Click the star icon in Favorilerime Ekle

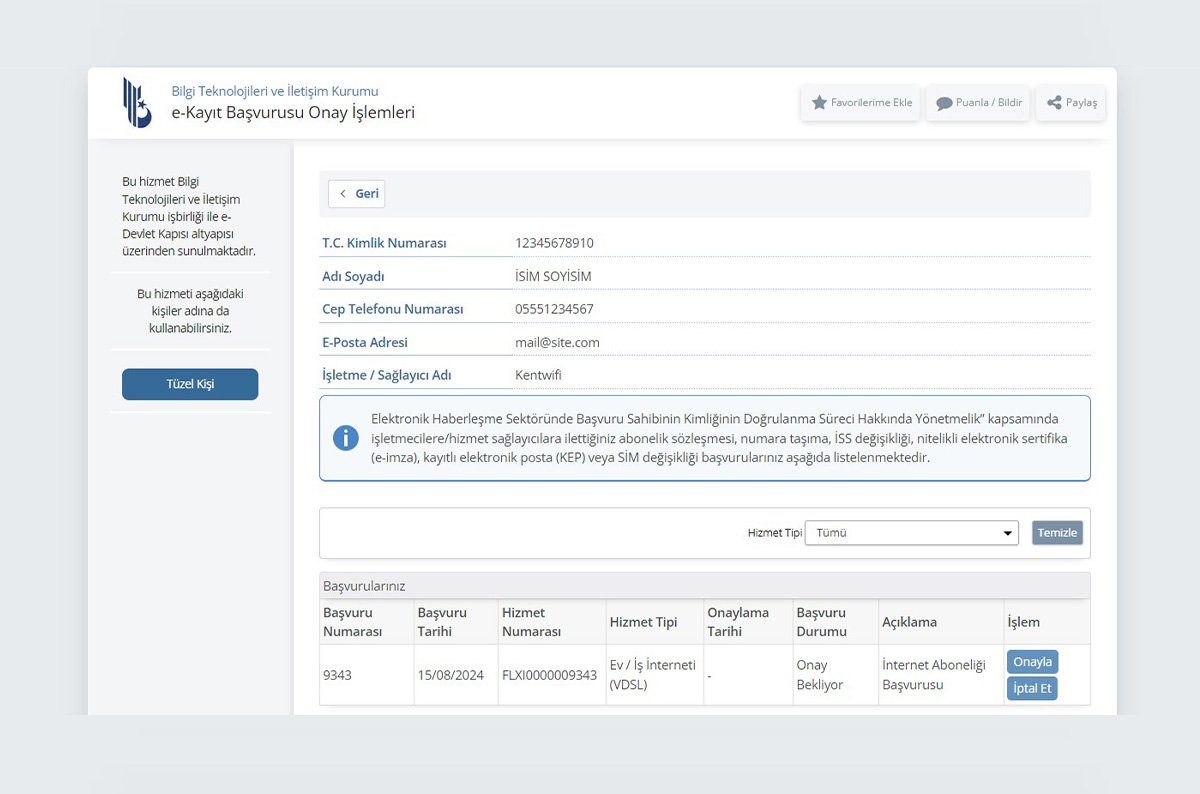click(819, 103)
